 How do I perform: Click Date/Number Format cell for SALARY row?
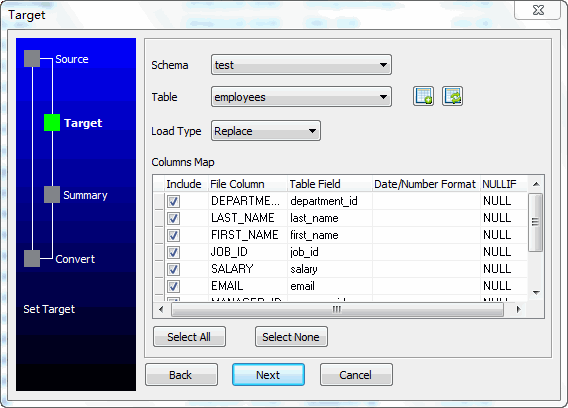[x=426, y=269]
